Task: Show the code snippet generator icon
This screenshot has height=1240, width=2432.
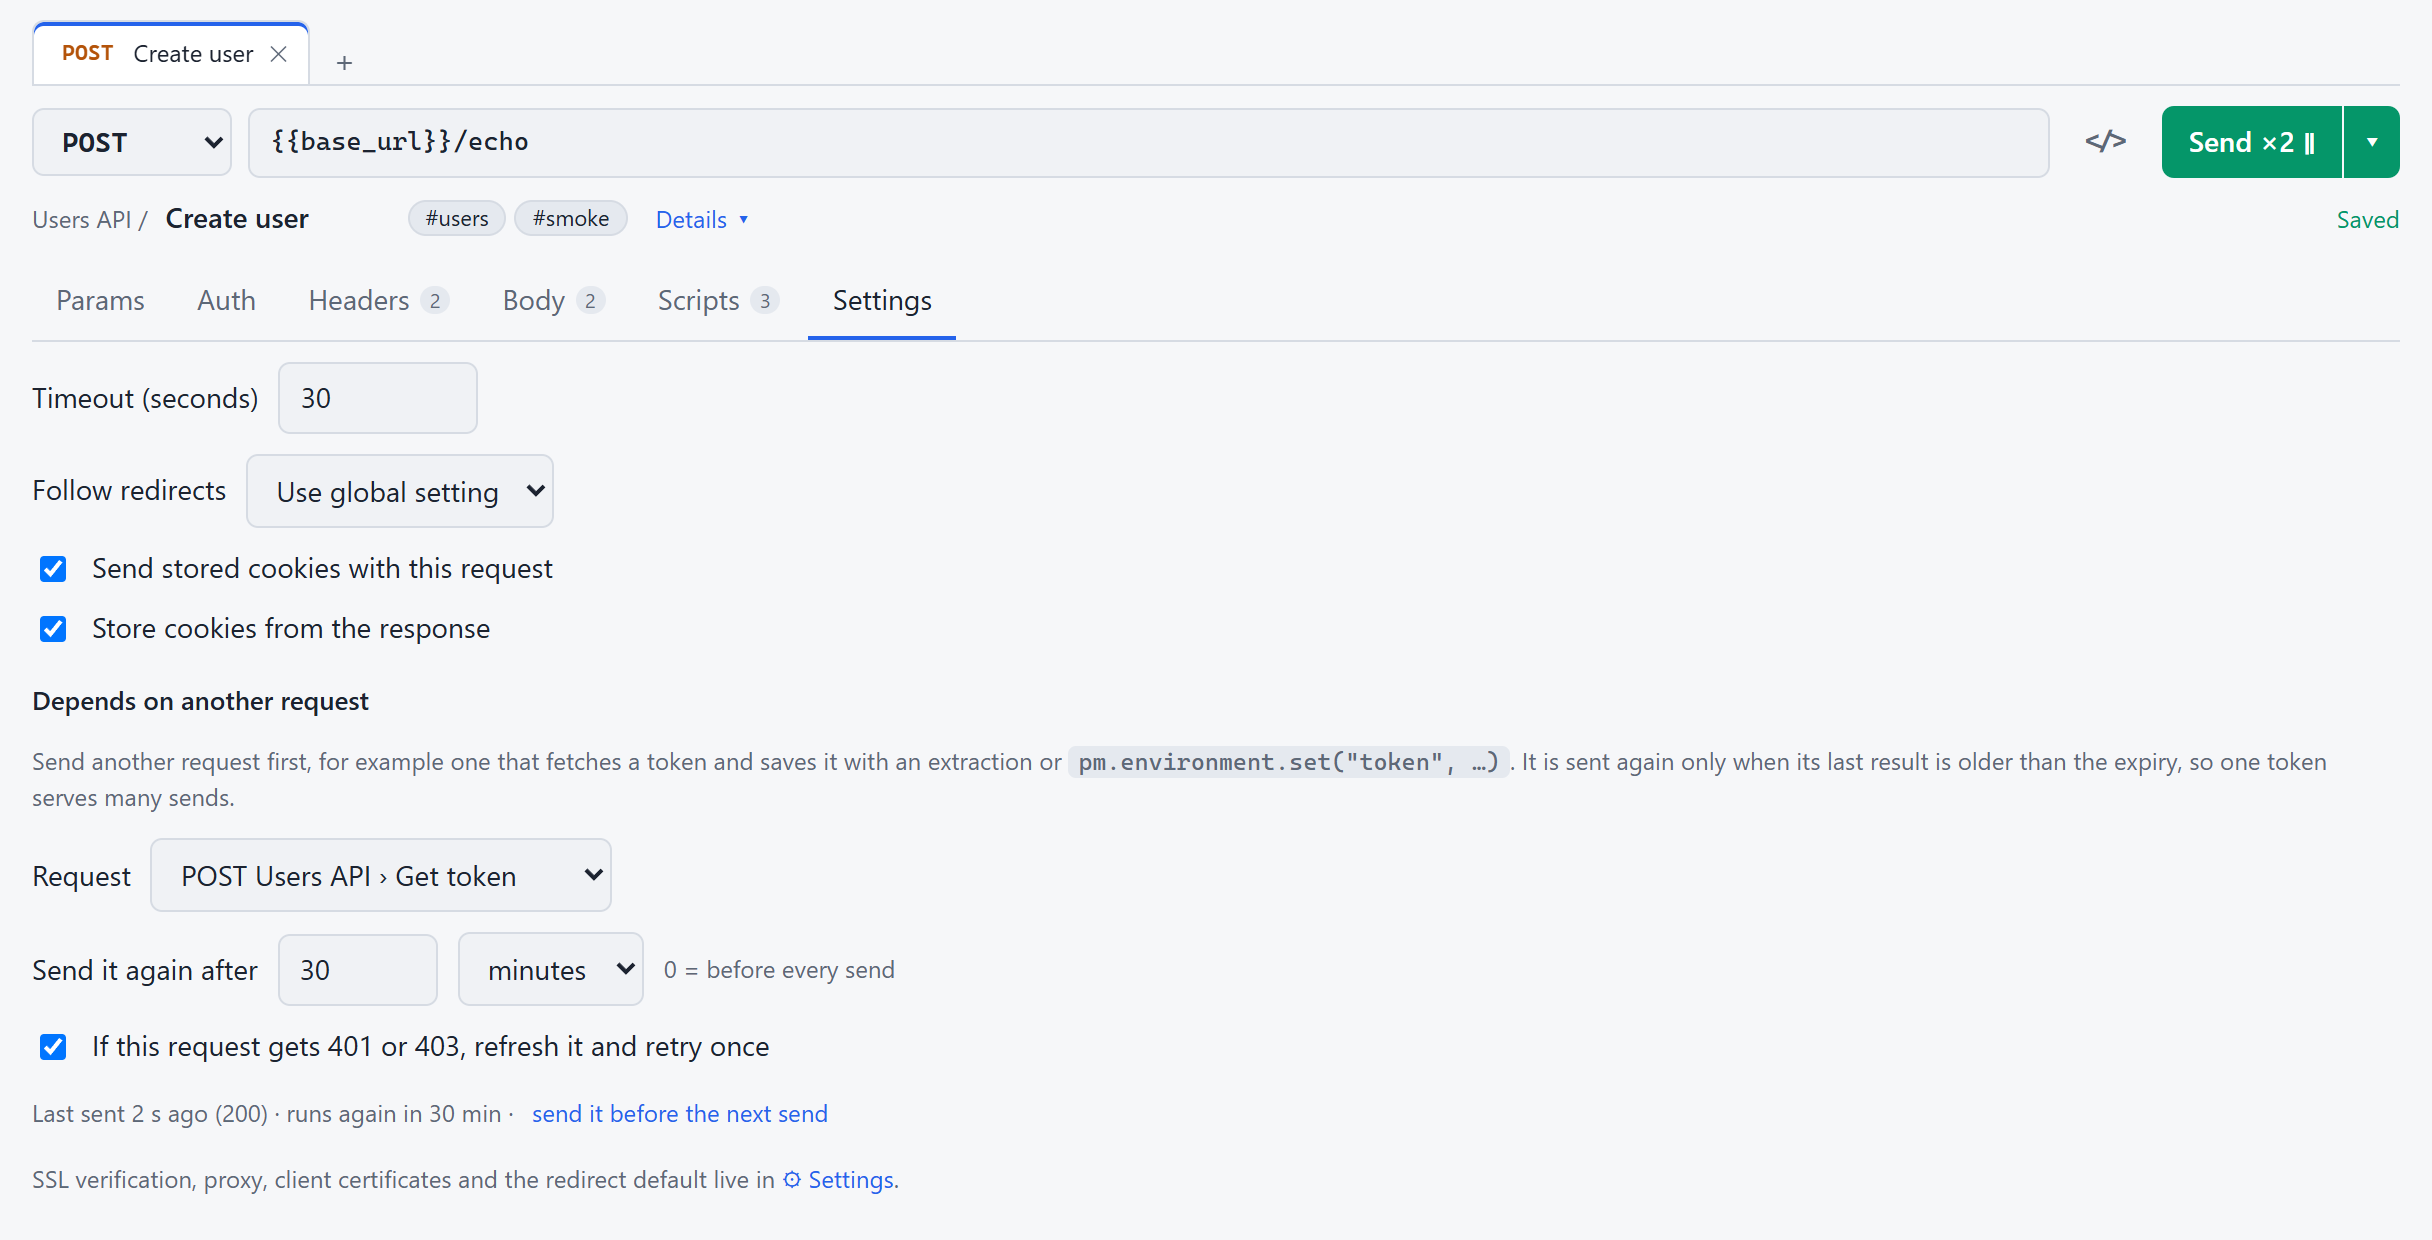Action: 2105,142
